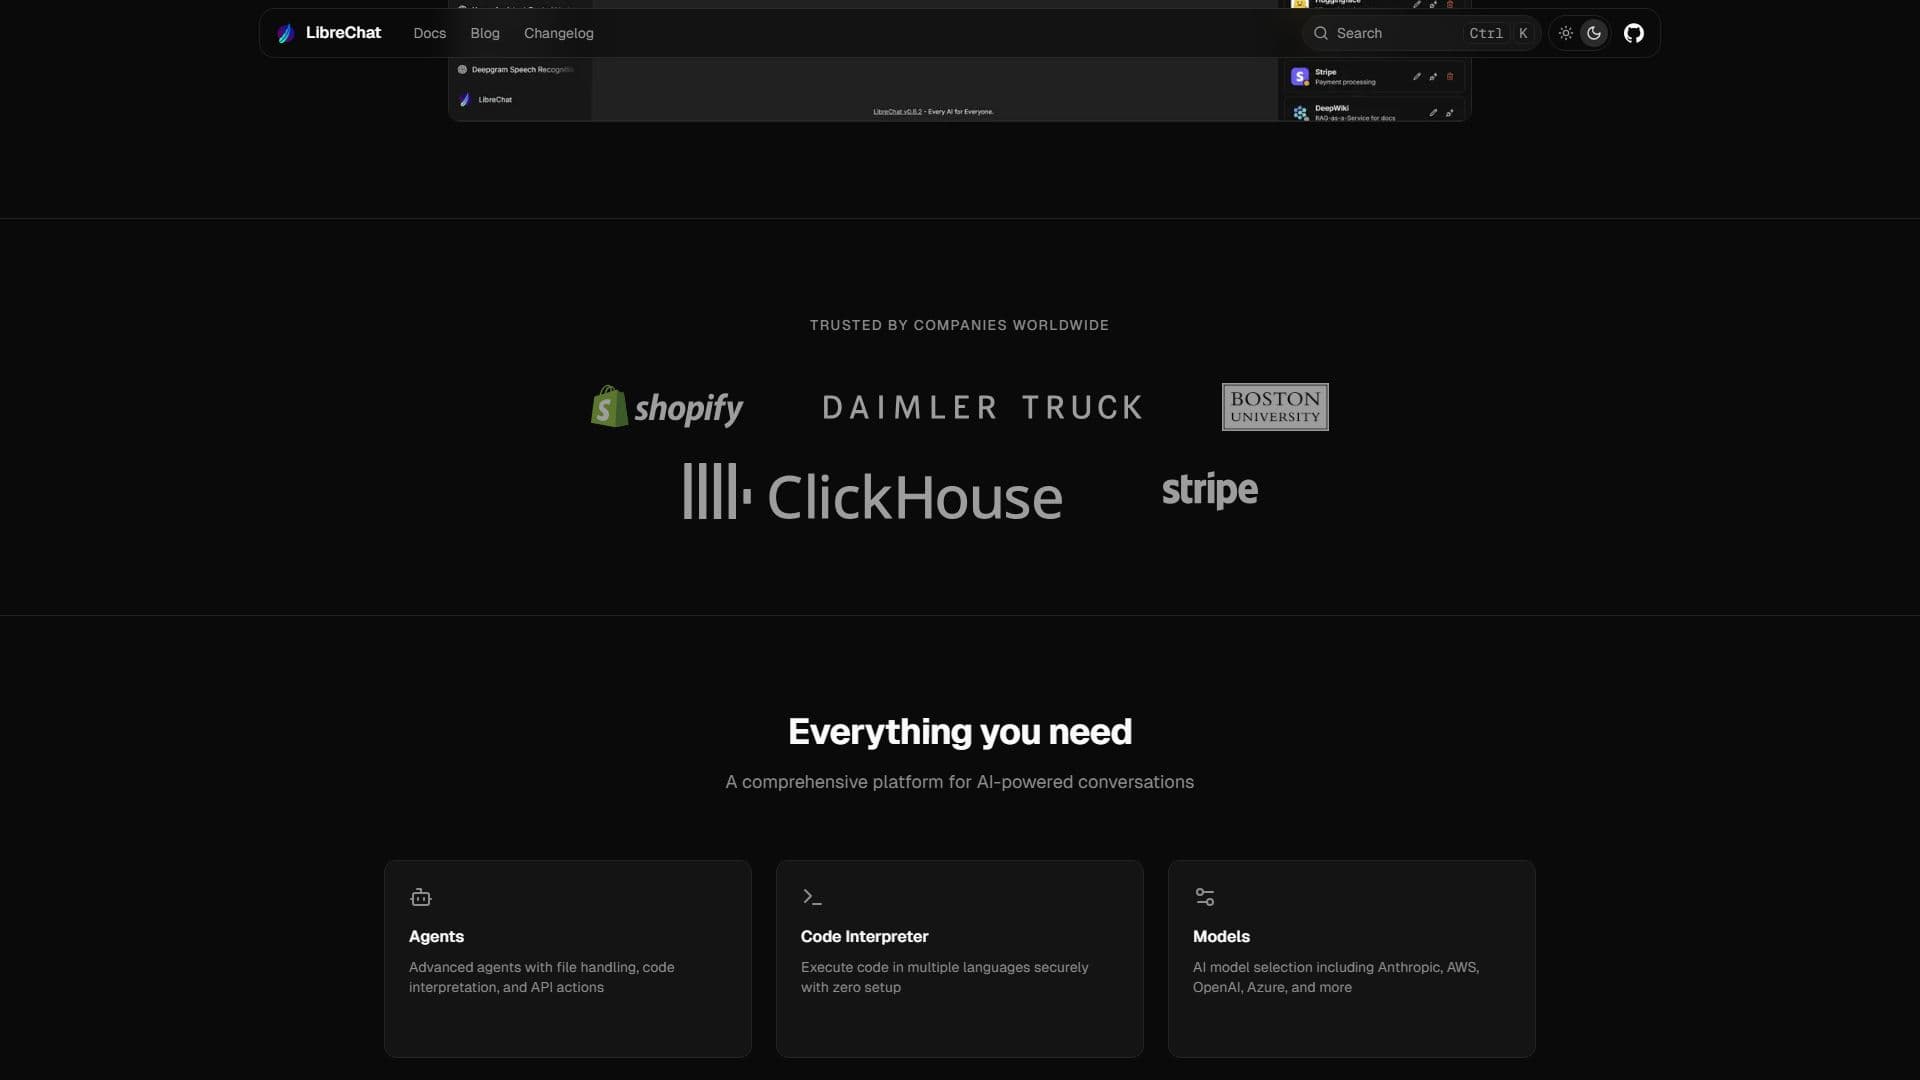The width and height of the screenshot is (1920, 1080).
Task: Open the Code Interpreter feature card title
Action: click(864, 936)
